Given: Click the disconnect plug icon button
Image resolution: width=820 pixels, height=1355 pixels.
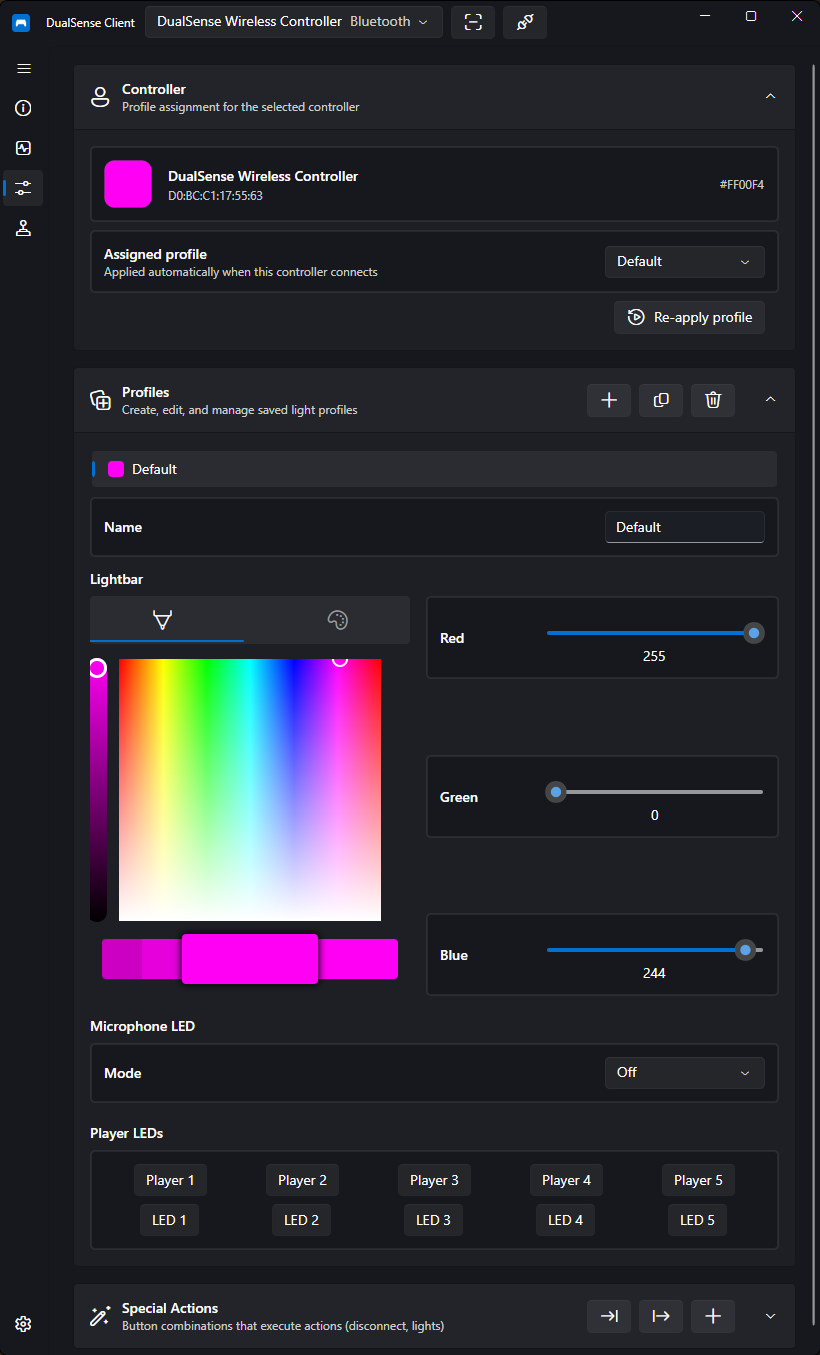Looking at the screenshot, I should [x=525, y=22].
